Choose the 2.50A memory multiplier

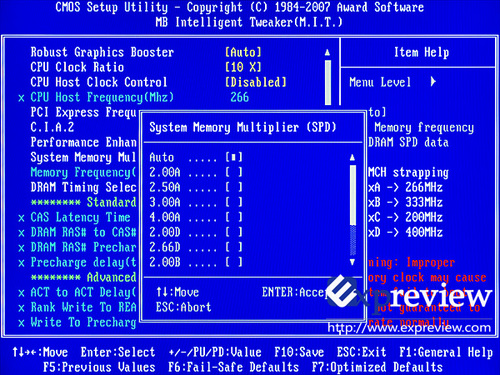[x=196, y=187]
